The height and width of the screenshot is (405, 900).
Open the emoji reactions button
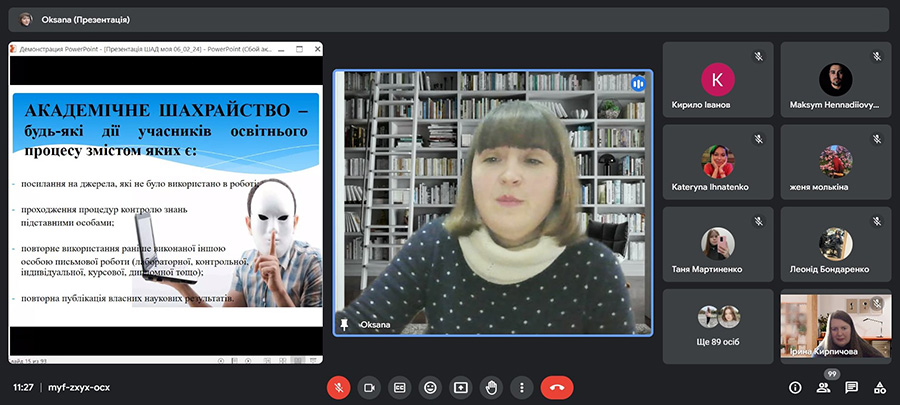[x=430, y=388]
